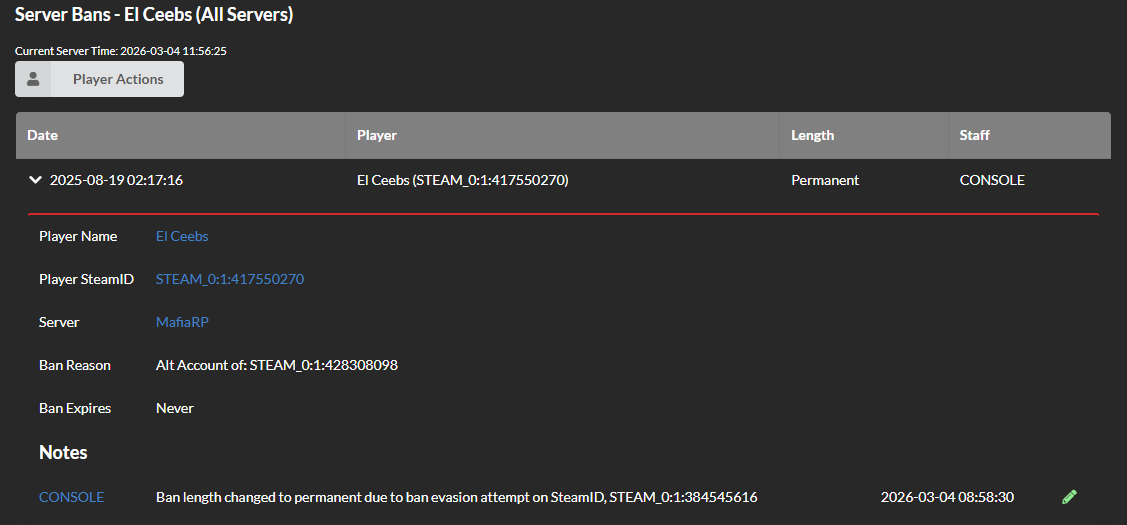1127x525 pixels.
Task: Open the Player Actions menu
Action: [117, 79]
